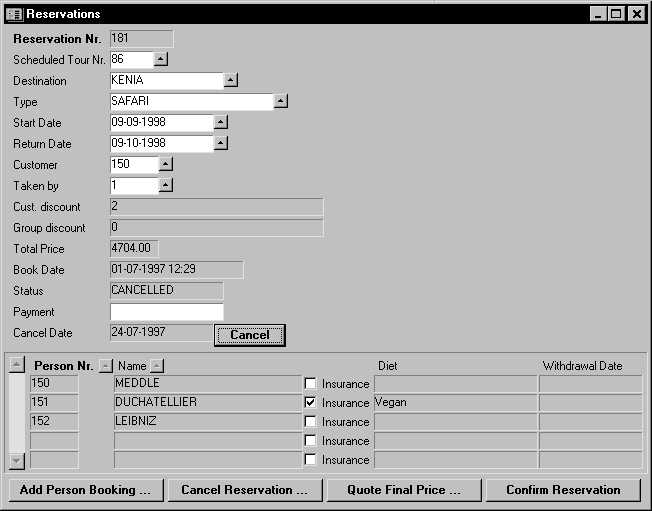The height and width of the screenshot is (511, 652).
Task: Select the LEIBNIZ name cell
Action: pyautogui.click(x=207, y=421)
